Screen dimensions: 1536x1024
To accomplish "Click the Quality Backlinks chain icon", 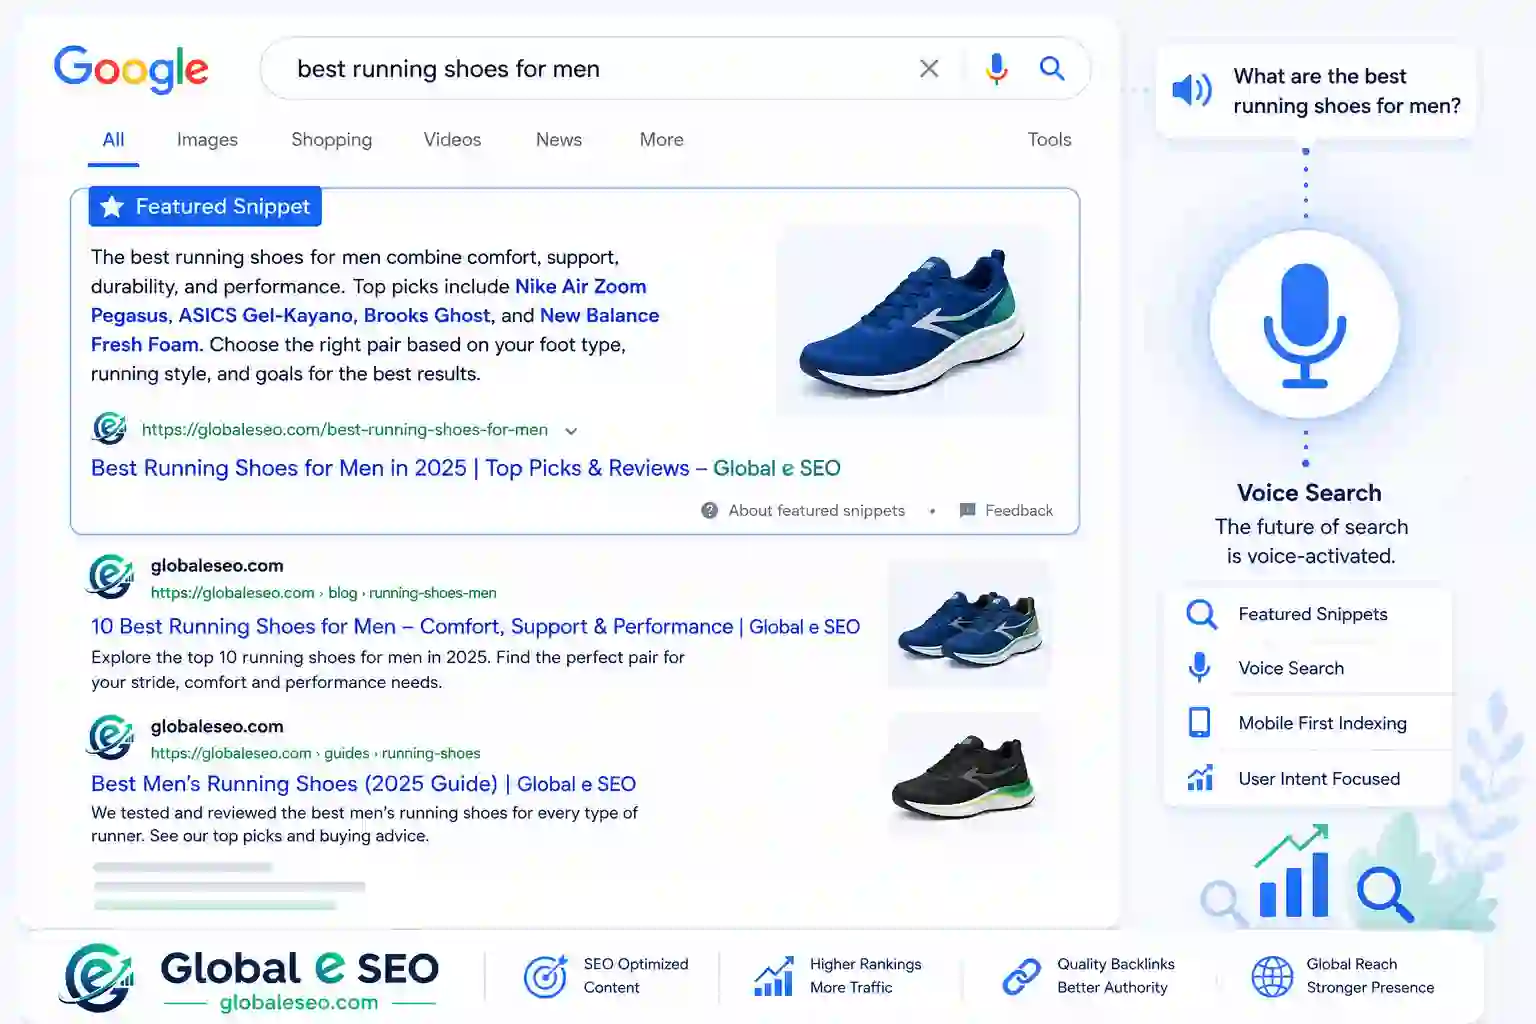I will click(x=1021, y=976).
